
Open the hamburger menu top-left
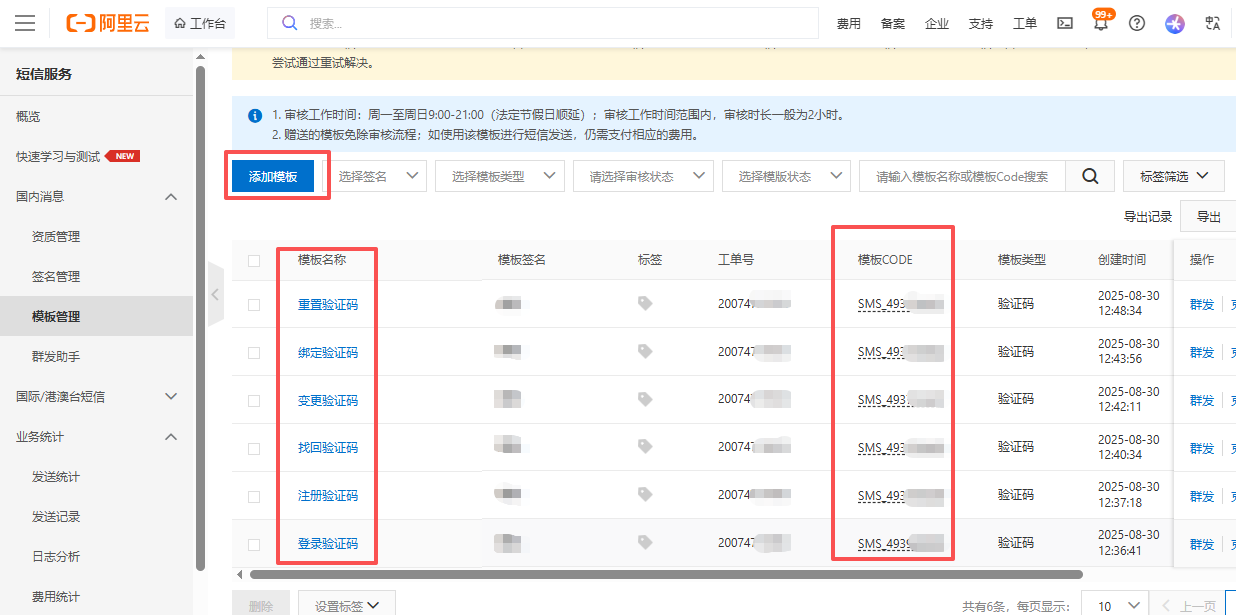point(25,22)
